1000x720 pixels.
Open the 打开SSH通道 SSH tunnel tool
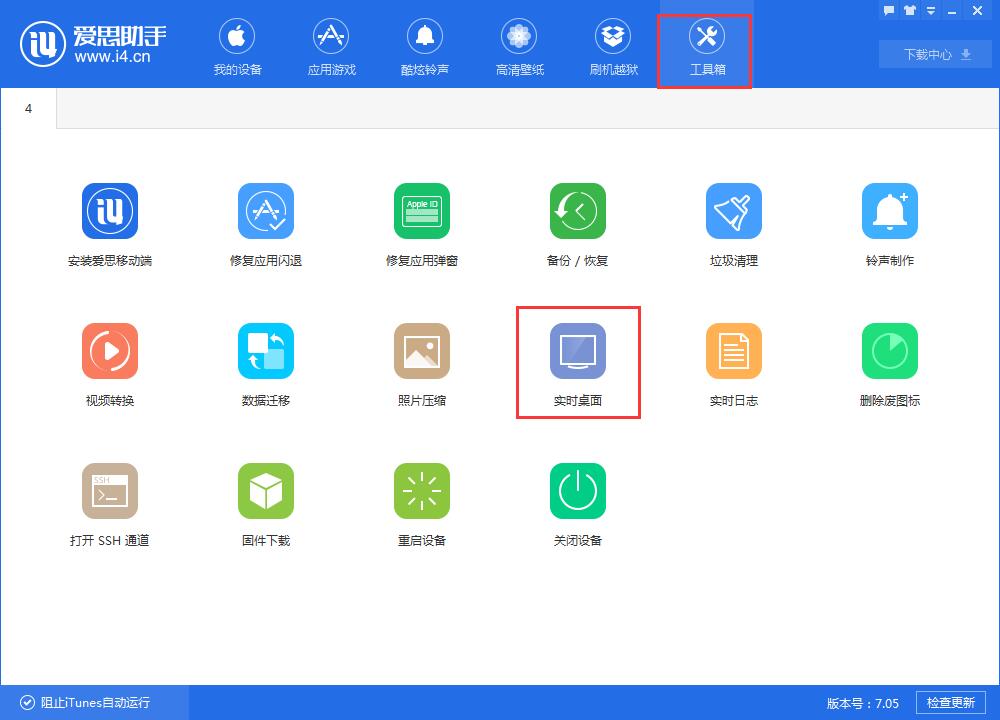click(x=110, y=502)
